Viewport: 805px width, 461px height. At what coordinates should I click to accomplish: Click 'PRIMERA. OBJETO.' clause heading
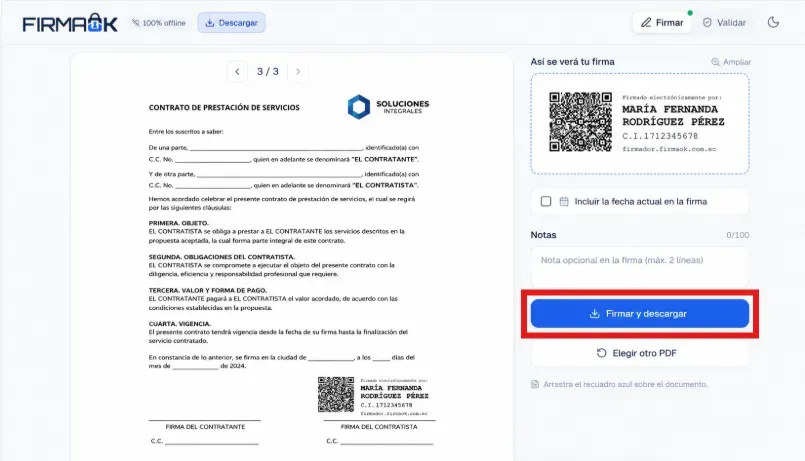(x=179, y=223)
